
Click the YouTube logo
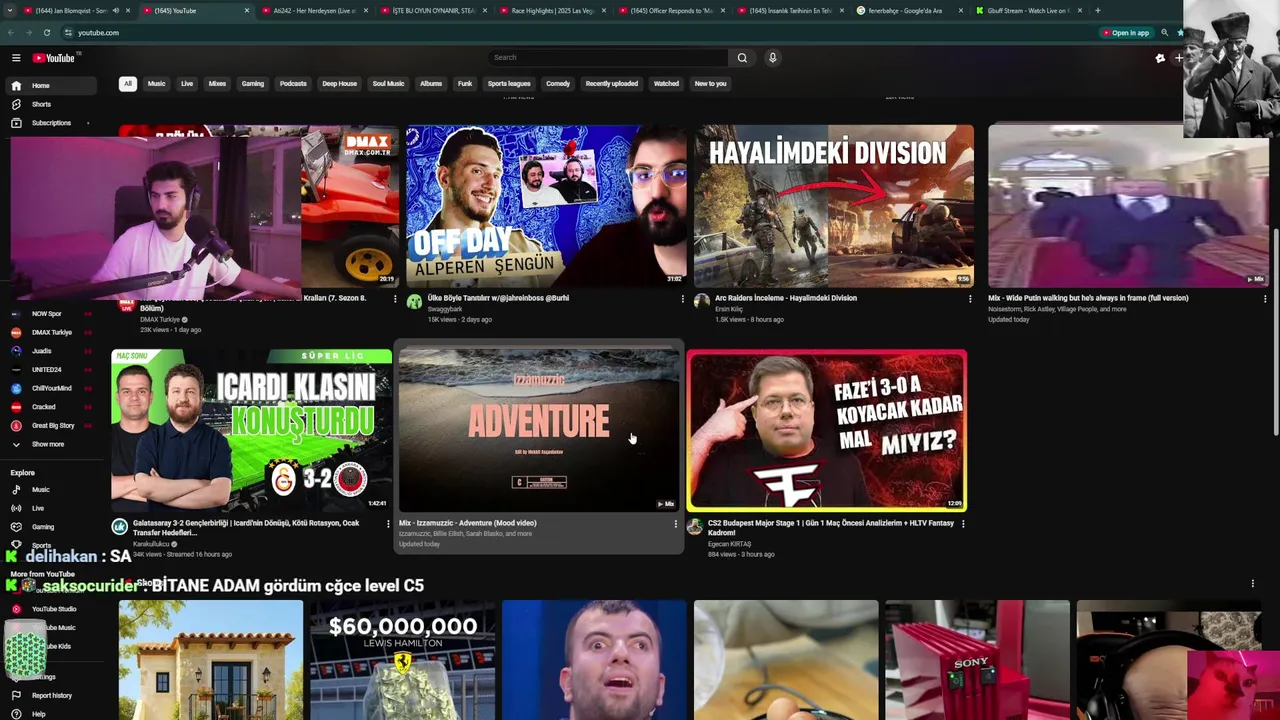click(x=54, y=58)
